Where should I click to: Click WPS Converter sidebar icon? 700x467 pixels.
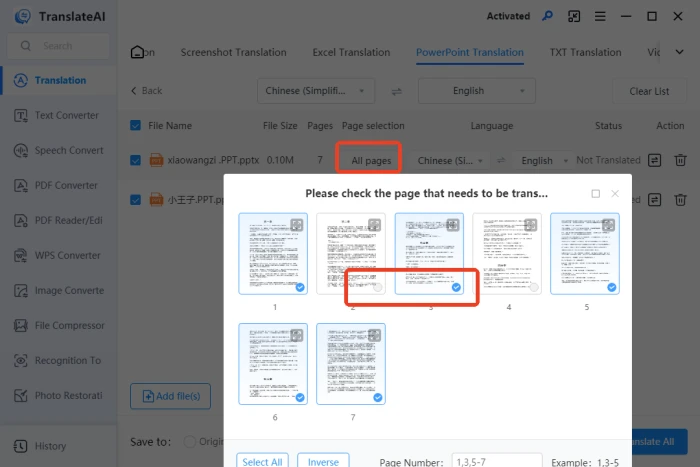pos(21,255)
